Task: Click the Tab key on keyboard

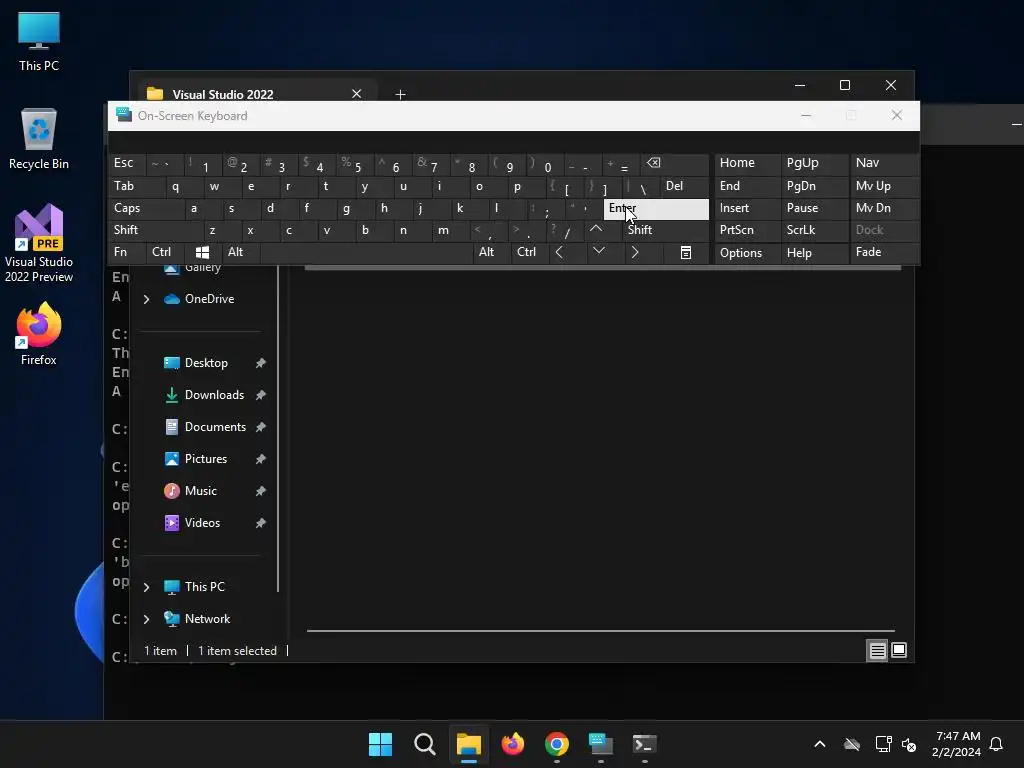Action: [x=136, y=186]
